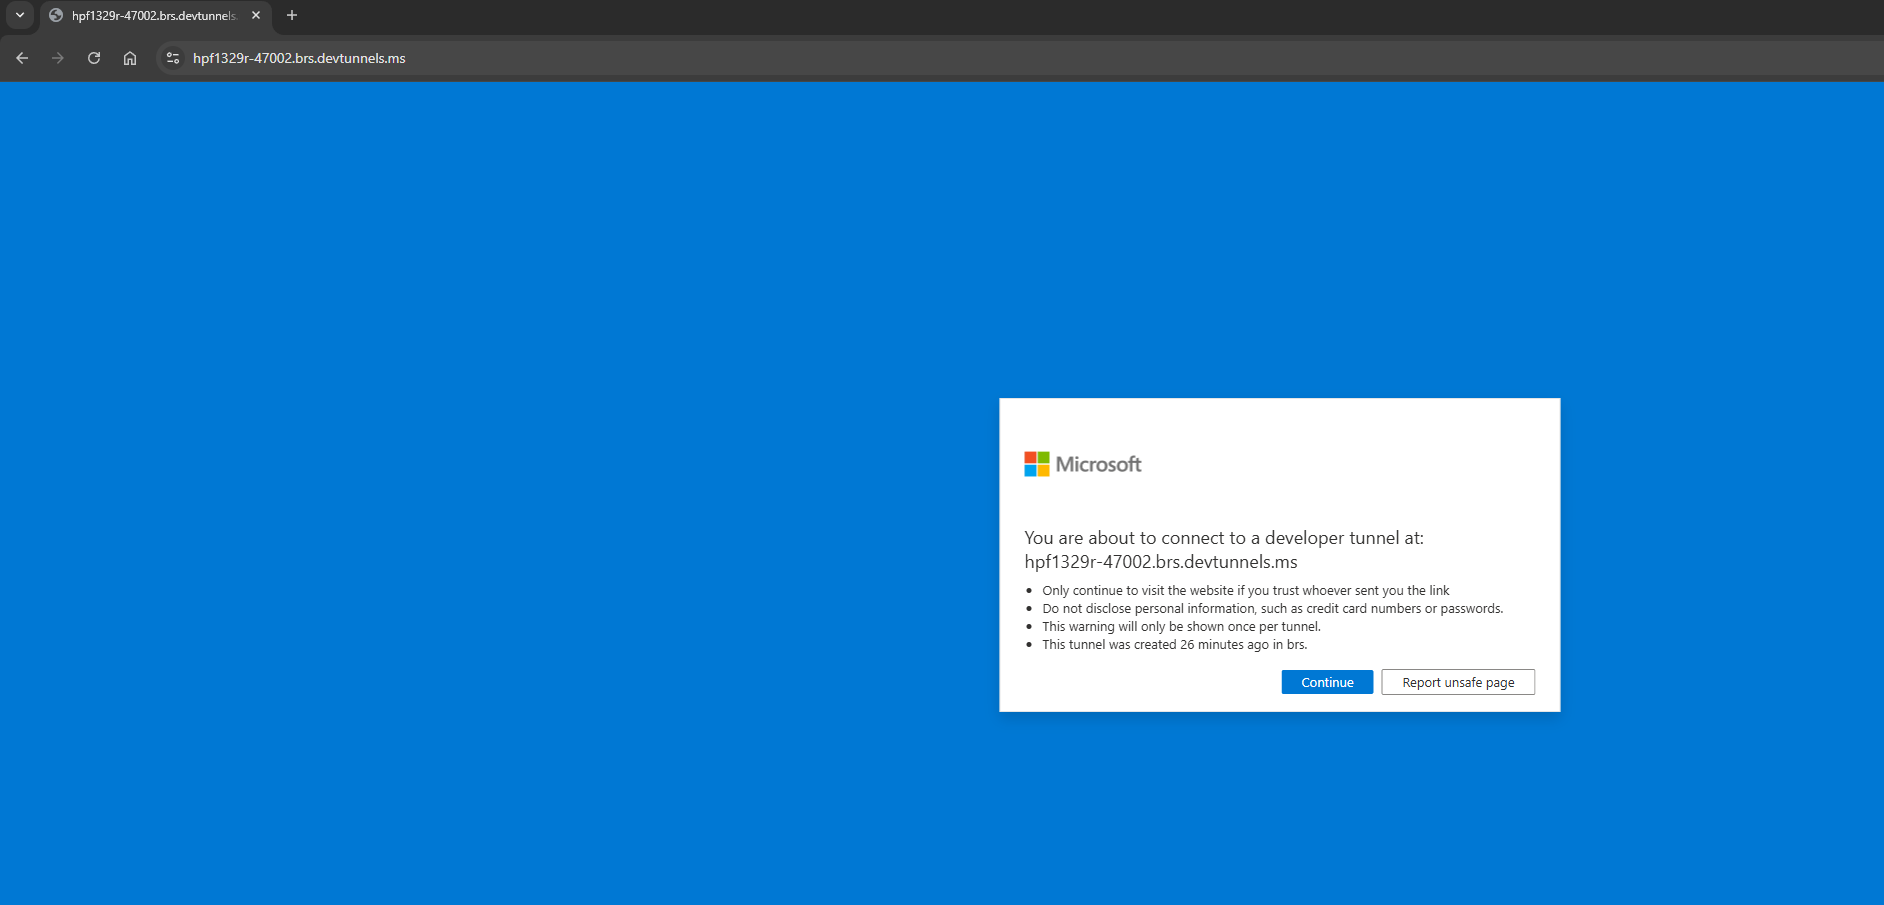Click the 'You are about to connect' heading

tap(1223, 538)
